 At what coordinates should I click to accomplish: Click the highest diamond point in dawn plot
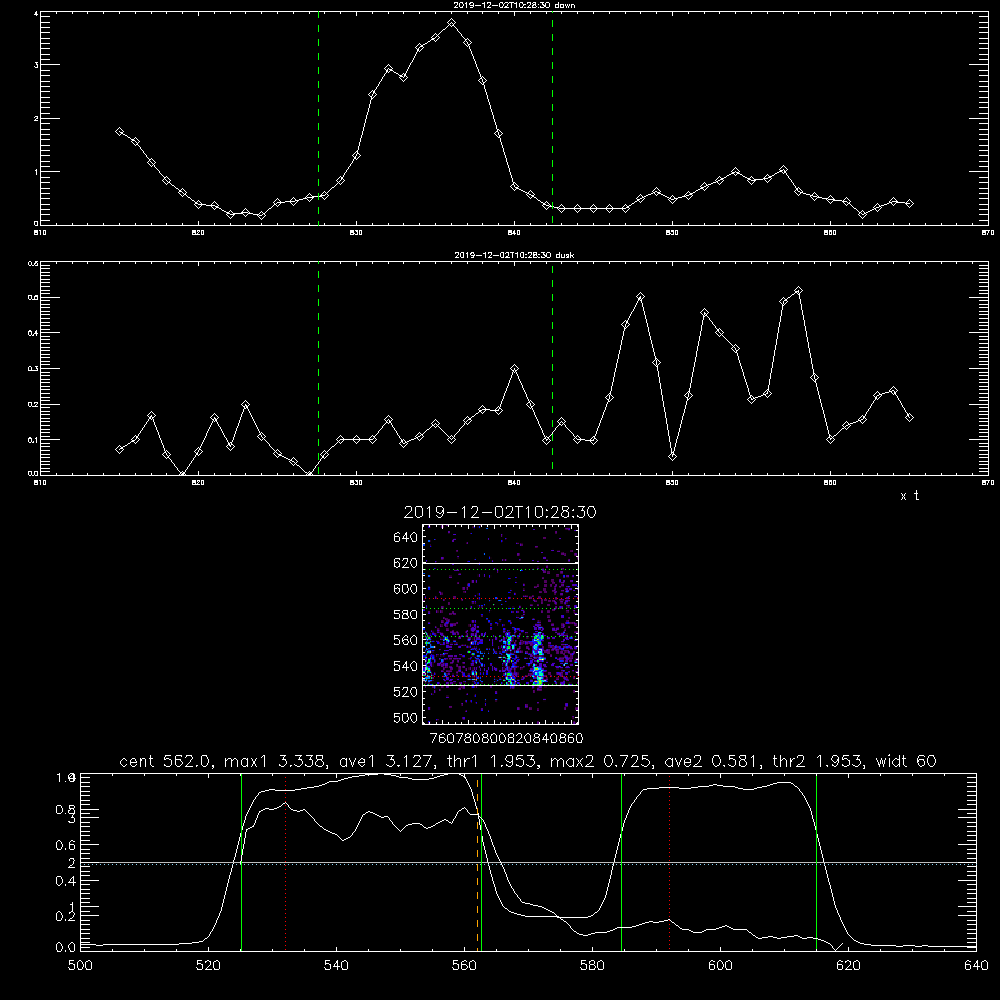click(452, 22)
